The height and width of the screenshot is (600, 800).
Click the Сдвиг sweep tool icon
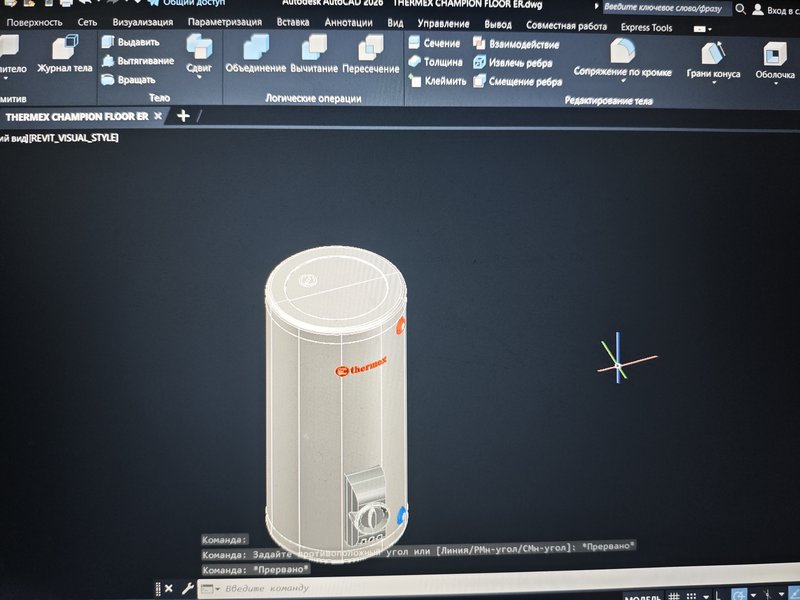[199, 46]
